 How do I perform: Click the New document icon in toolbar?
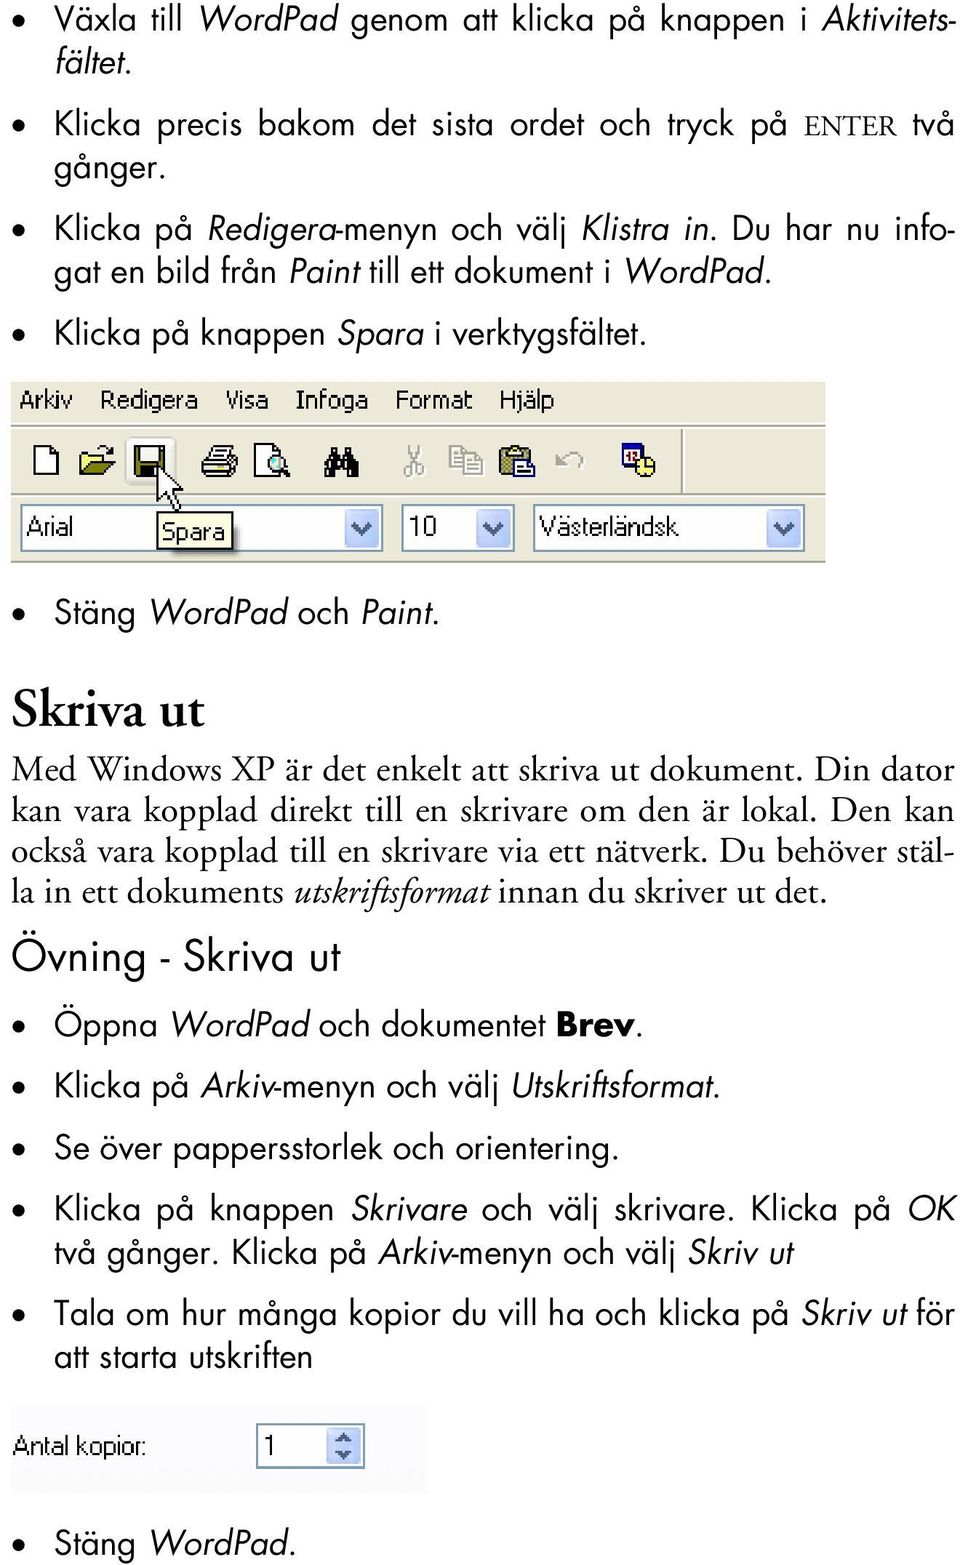pos(46,461)
